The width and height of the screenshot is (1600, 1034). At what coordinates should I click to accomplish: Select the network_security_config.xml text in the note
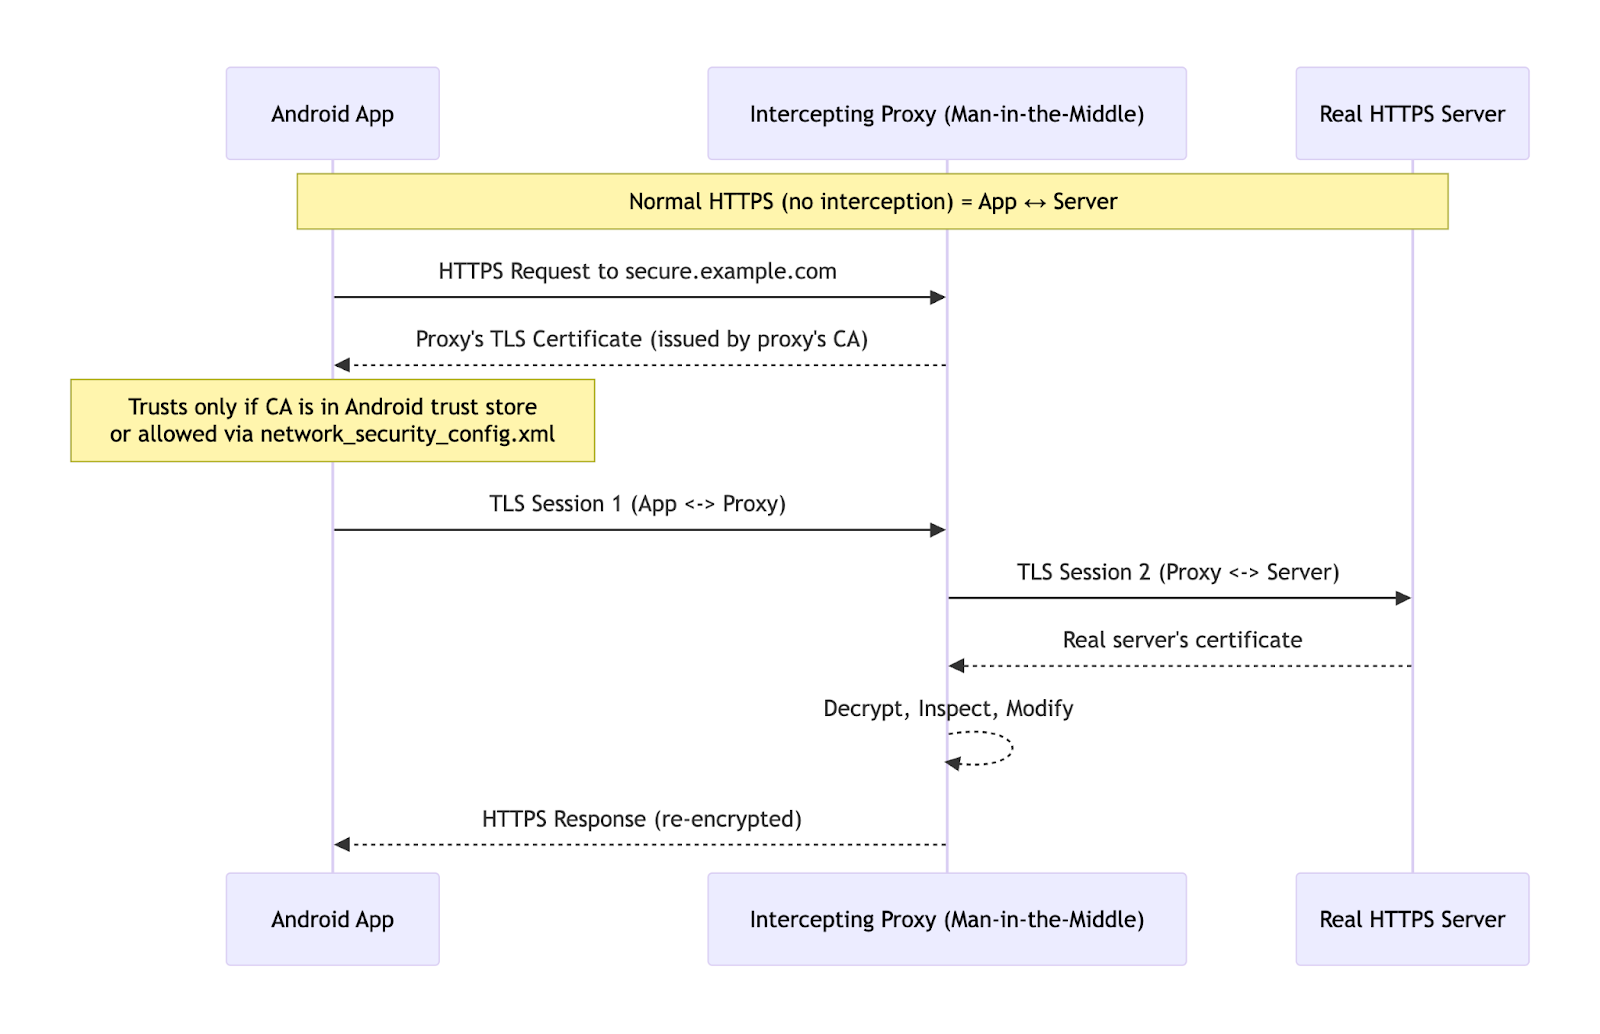pos(407,434)
